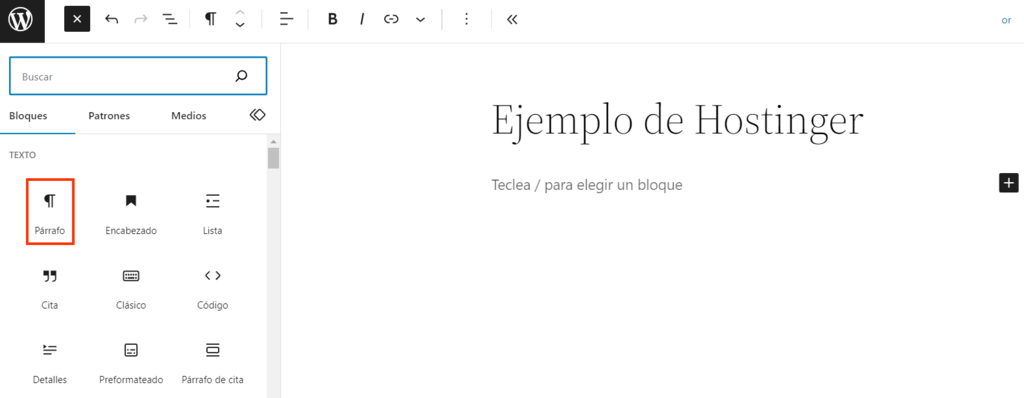Image resolution: width=1024 pixels, height=398 pixels.
Task: Add a block with the plus button
Action: [1008, 182]
